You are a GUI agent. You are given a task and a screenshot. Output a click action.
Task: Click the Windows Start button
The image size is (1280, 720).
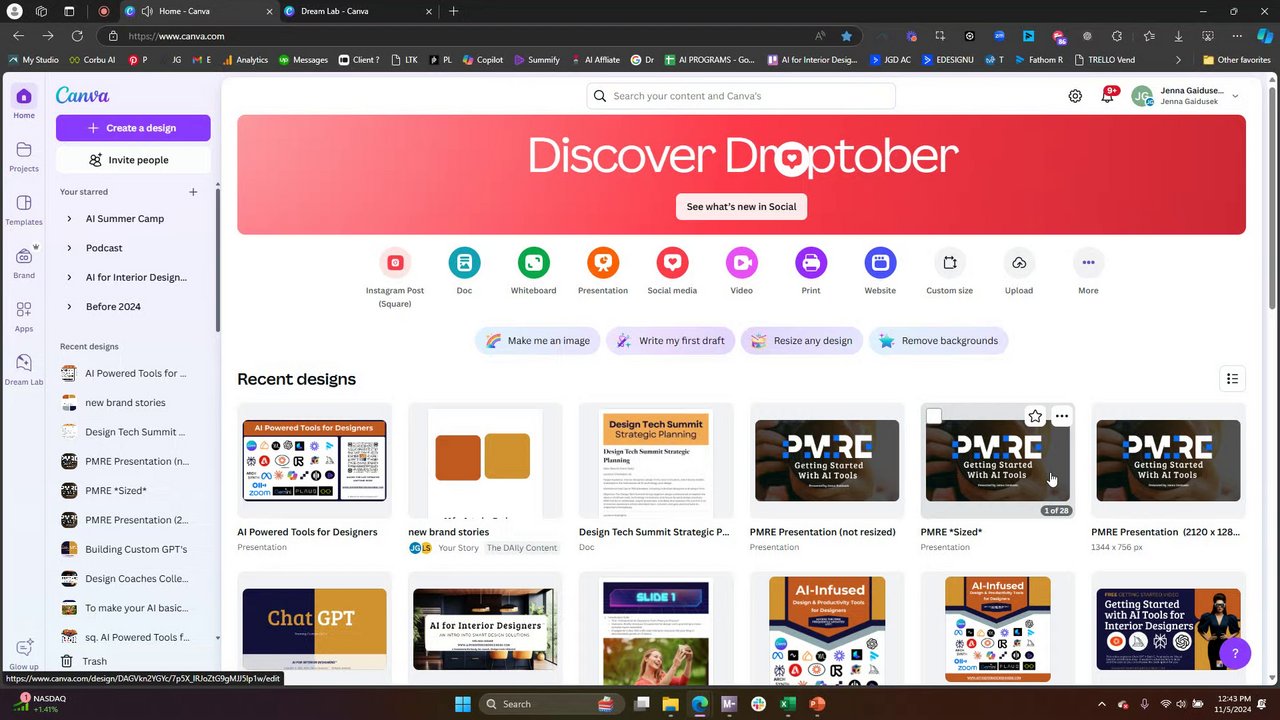pos(463,704)
